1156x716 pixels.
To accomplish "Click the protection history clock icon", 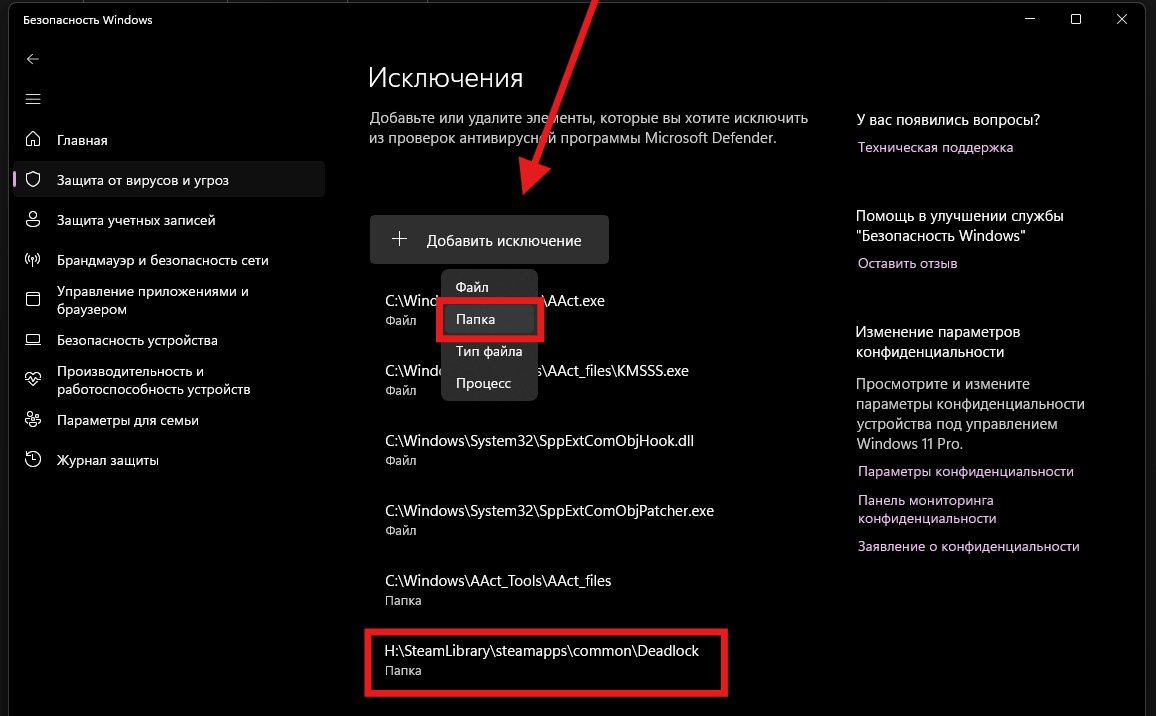I will (32, 459).
